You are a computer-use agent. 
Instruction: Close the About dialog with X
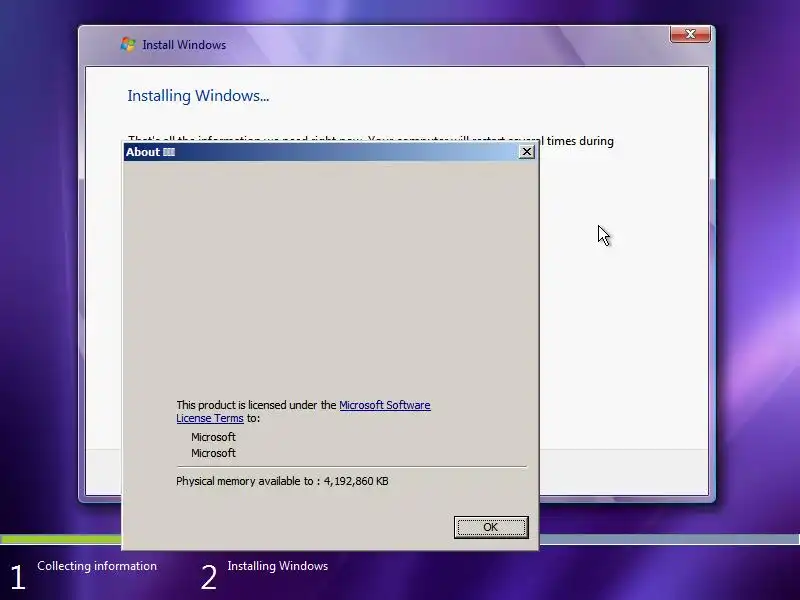click(x=526, y=152)
